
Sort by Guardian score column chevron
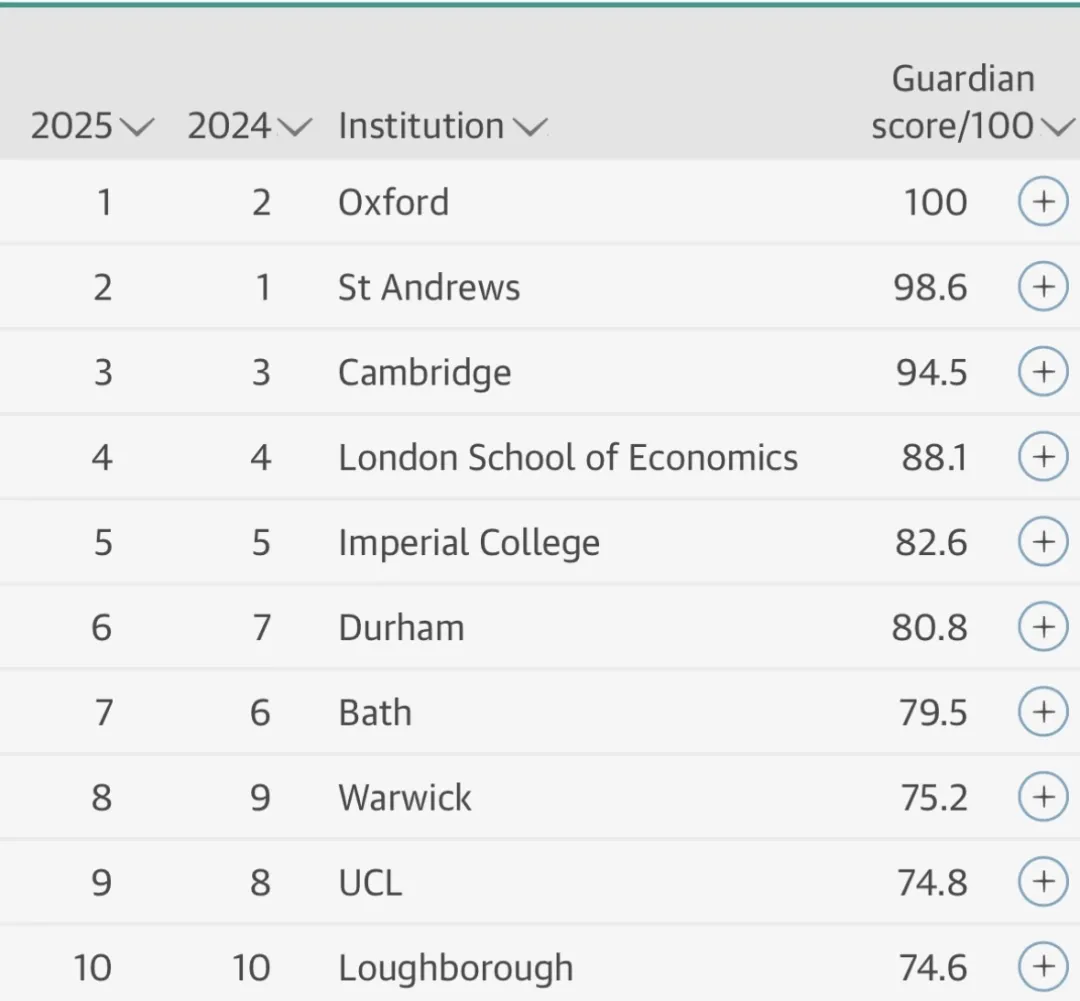click(1055, 127)
